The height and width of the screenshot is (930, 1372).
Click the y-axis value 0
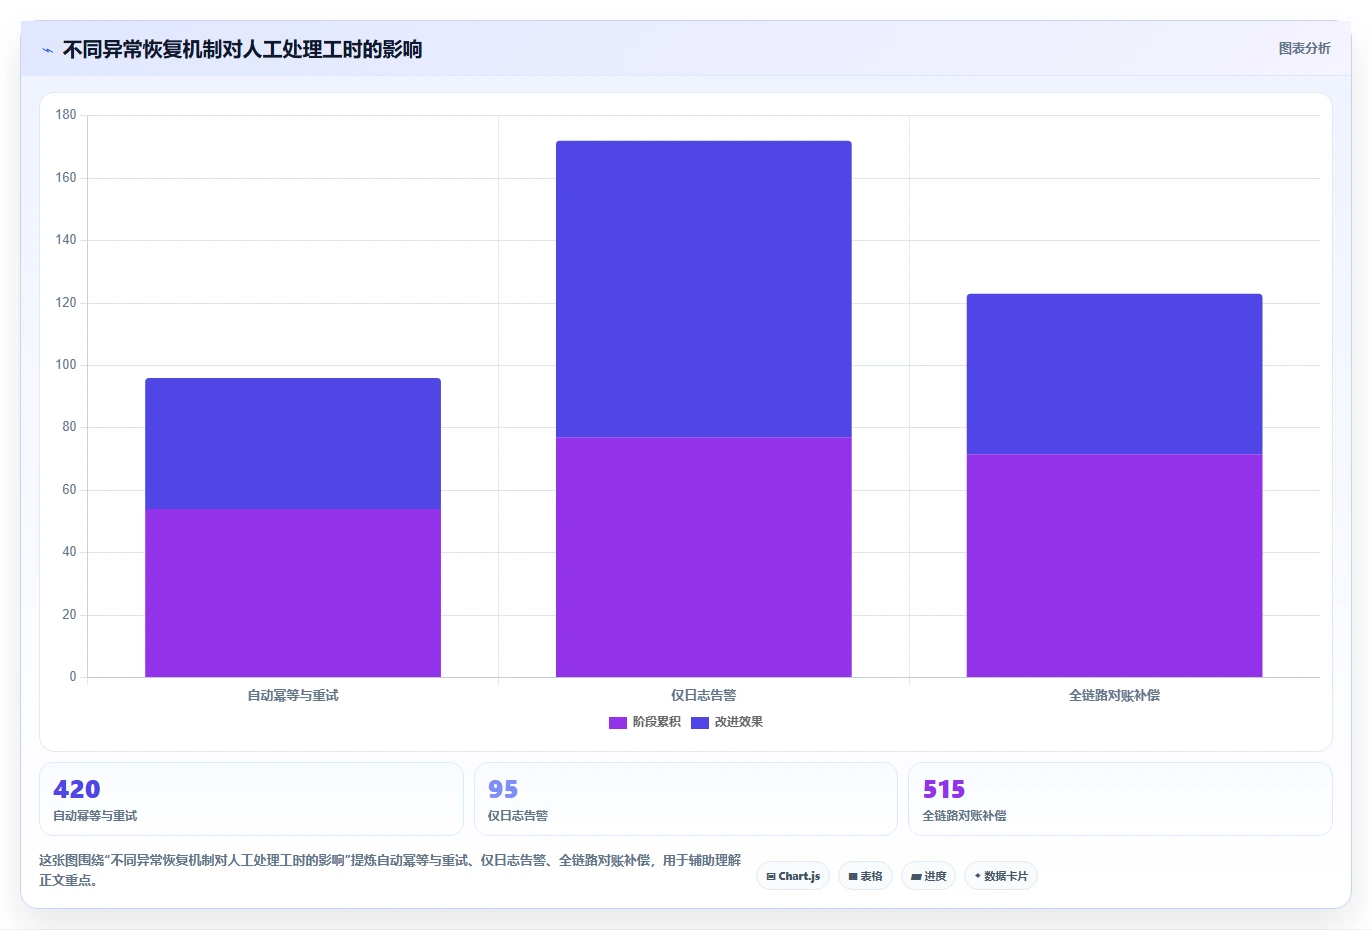tap(73, 677)
